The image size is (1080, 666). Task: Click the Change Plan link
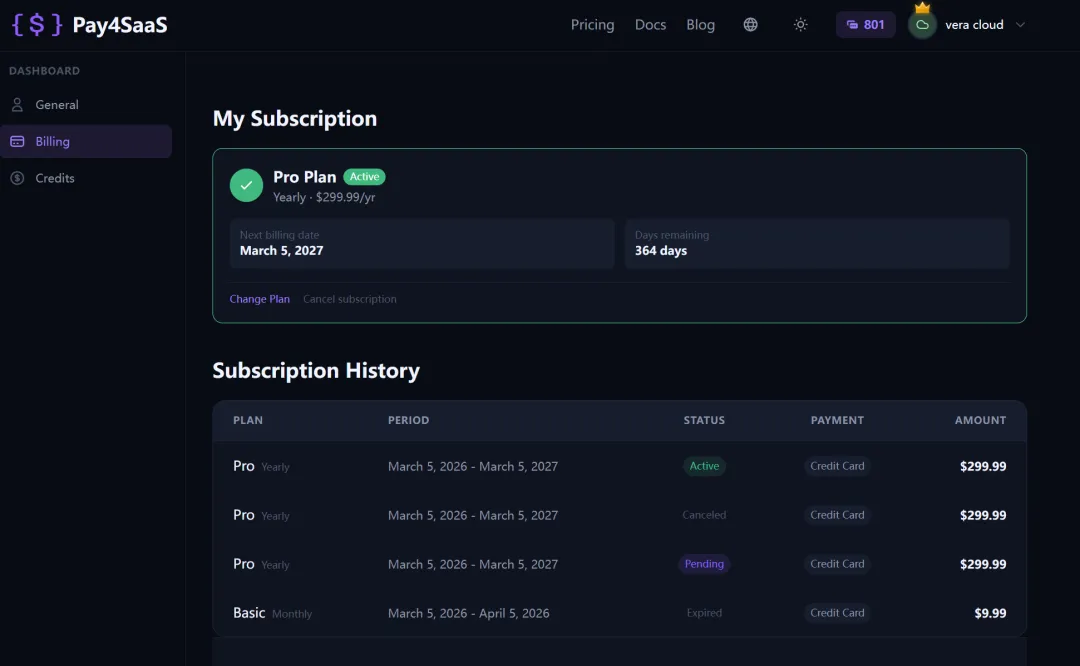coord(259,299)
